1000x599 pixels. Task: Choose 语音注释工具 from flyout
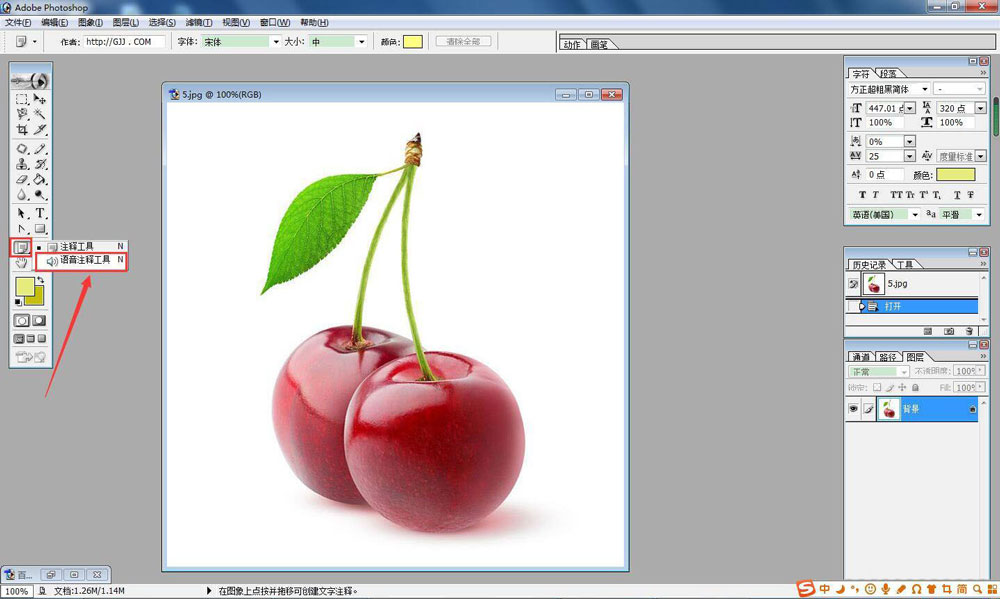82,260
